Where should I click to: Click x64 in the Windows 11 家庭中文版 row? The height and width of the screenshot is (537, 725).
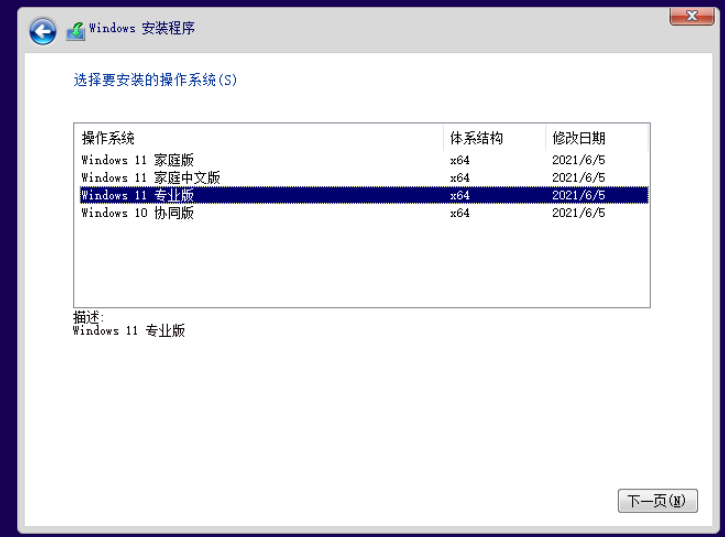click(460, 178)
